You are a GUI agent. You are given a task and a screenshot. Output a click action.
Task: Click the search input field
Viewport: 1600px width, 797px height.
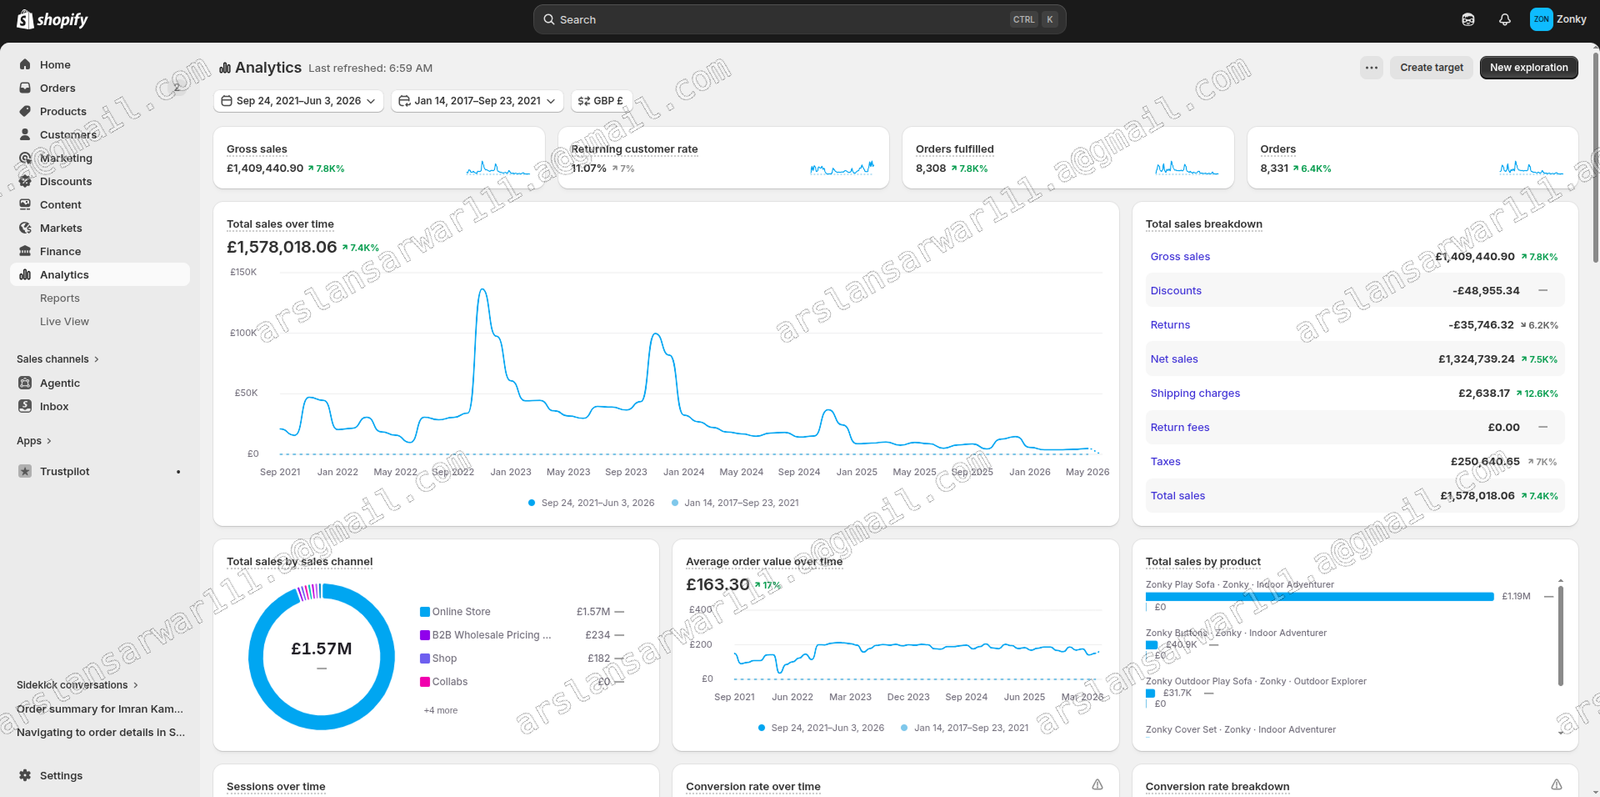coord(800,19)
